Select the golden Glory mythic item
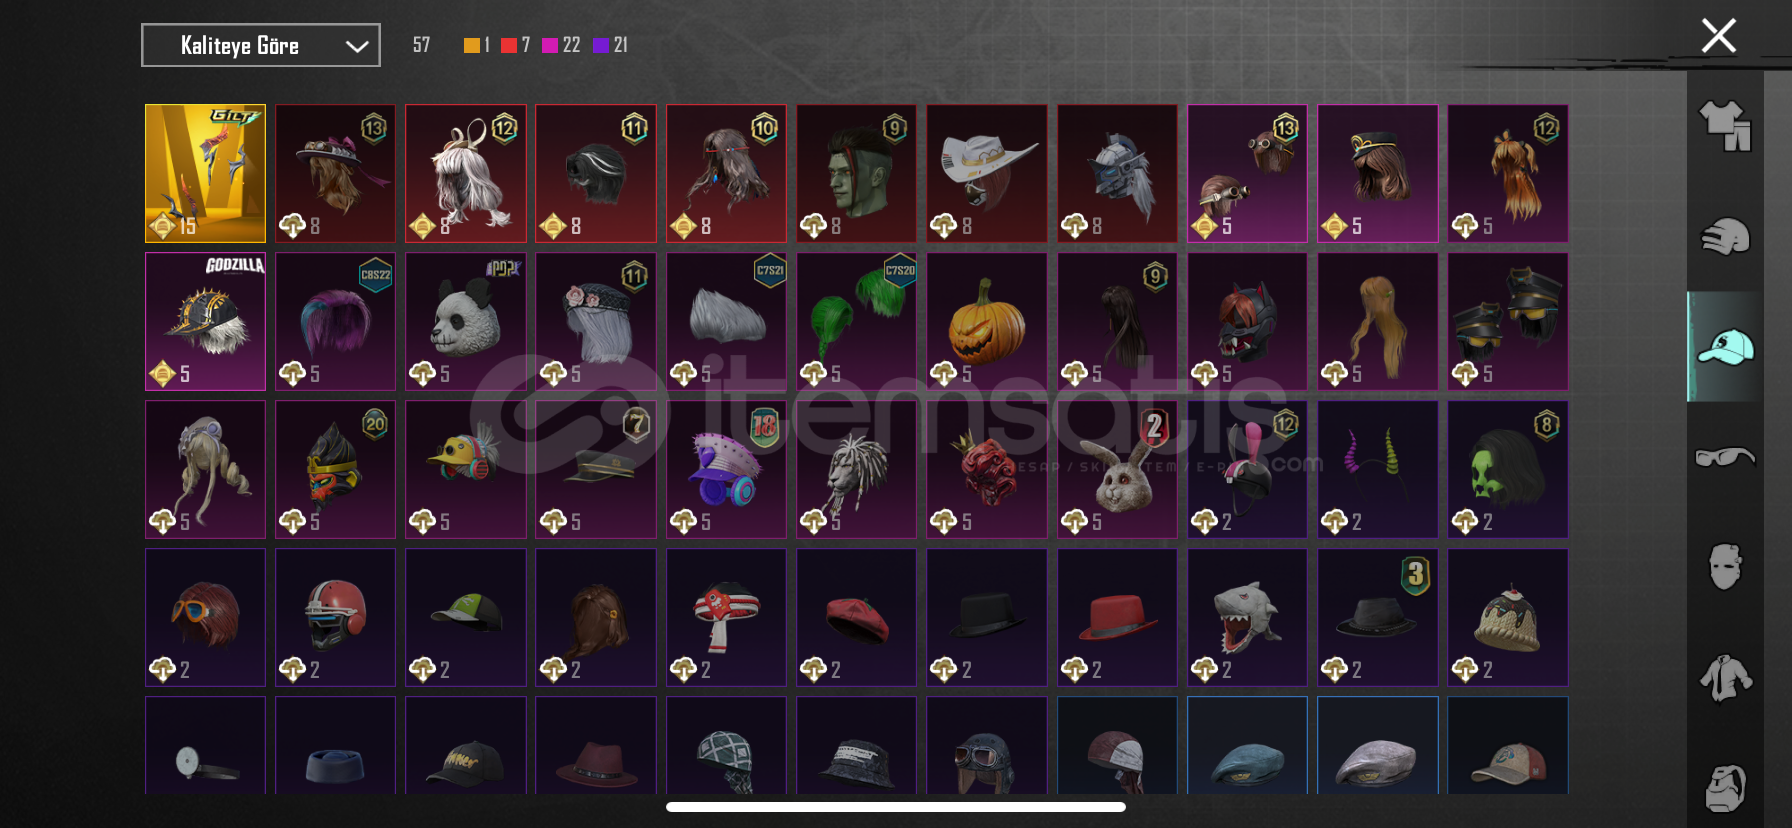Screen dimensions: 1792x828 pyautogui.click(x=205, y=173)
